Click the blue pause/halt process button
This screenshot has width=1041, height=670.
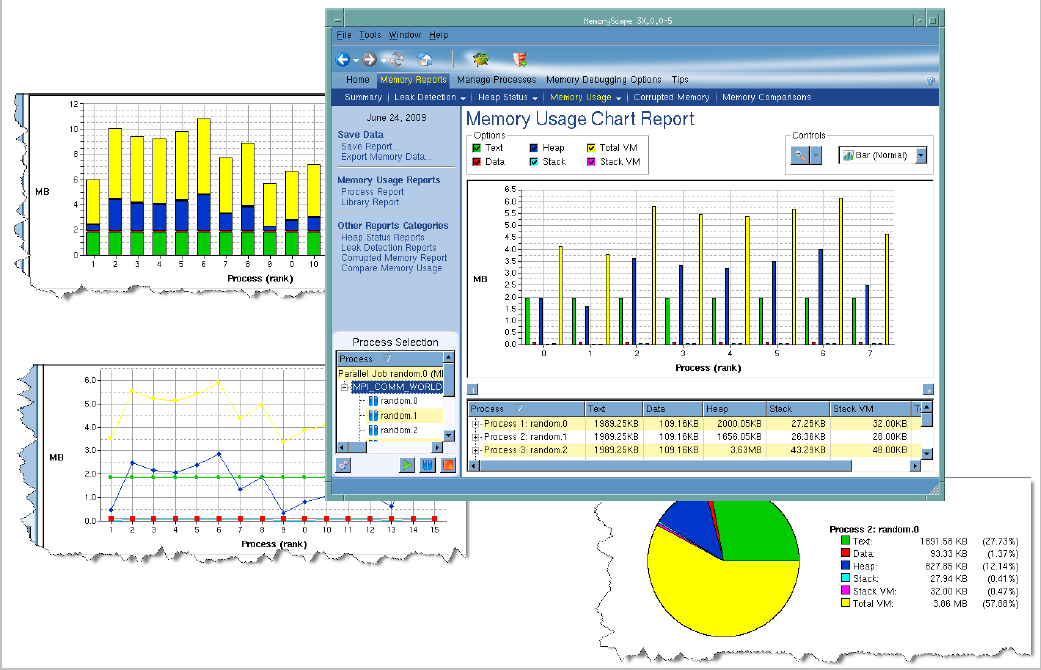(x=427, y=465)
